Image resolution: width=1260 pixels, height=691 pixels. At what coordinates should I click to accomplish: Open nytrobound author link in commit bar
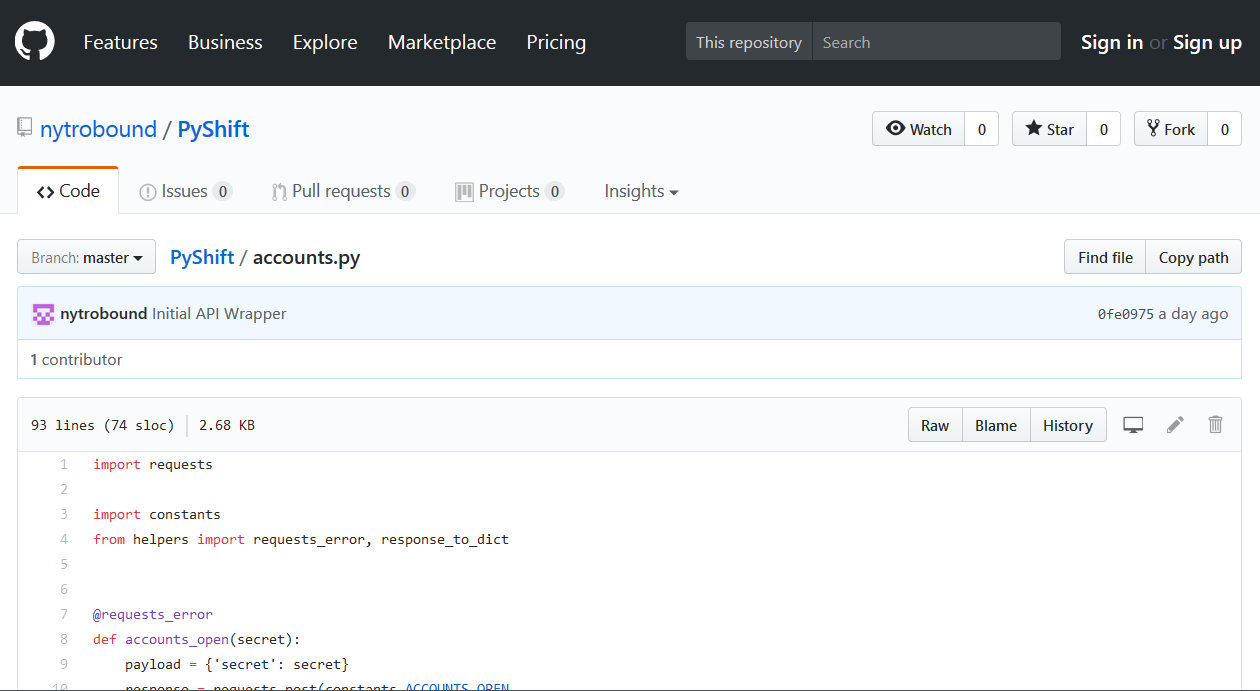click(104, 314)
